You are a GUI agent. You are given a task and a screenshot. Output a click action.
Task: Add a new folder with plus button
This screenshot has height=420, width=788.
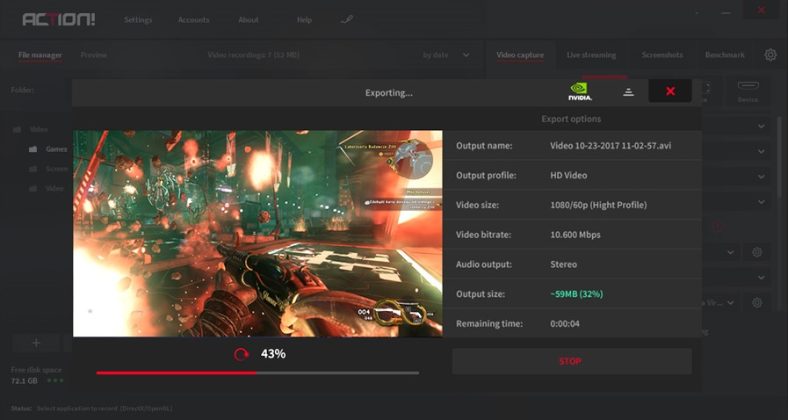36,343
